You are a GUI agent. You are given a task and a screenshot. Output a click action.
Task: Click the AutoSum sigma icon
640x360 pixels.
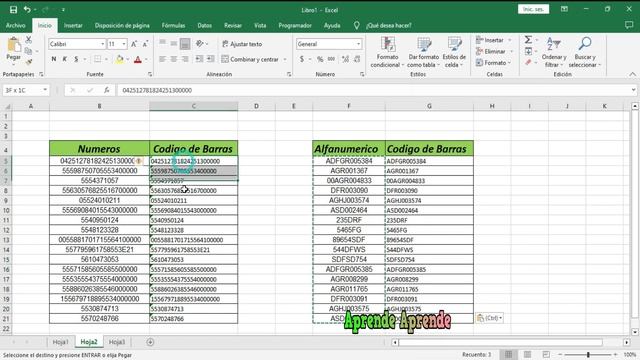528,40
